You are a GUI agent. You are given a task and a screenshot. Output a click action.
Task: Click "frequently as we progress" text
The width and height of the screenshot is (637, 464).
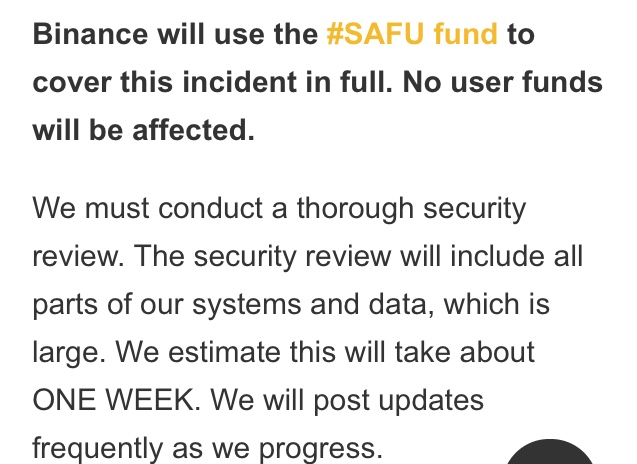207,448
